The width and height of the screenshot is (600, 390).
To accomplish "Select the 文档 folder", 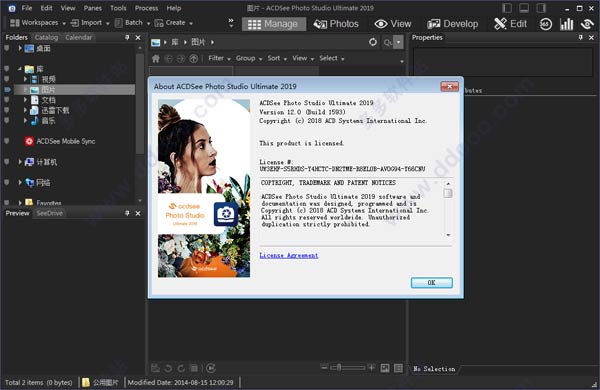I will click(x=48, y=100).
